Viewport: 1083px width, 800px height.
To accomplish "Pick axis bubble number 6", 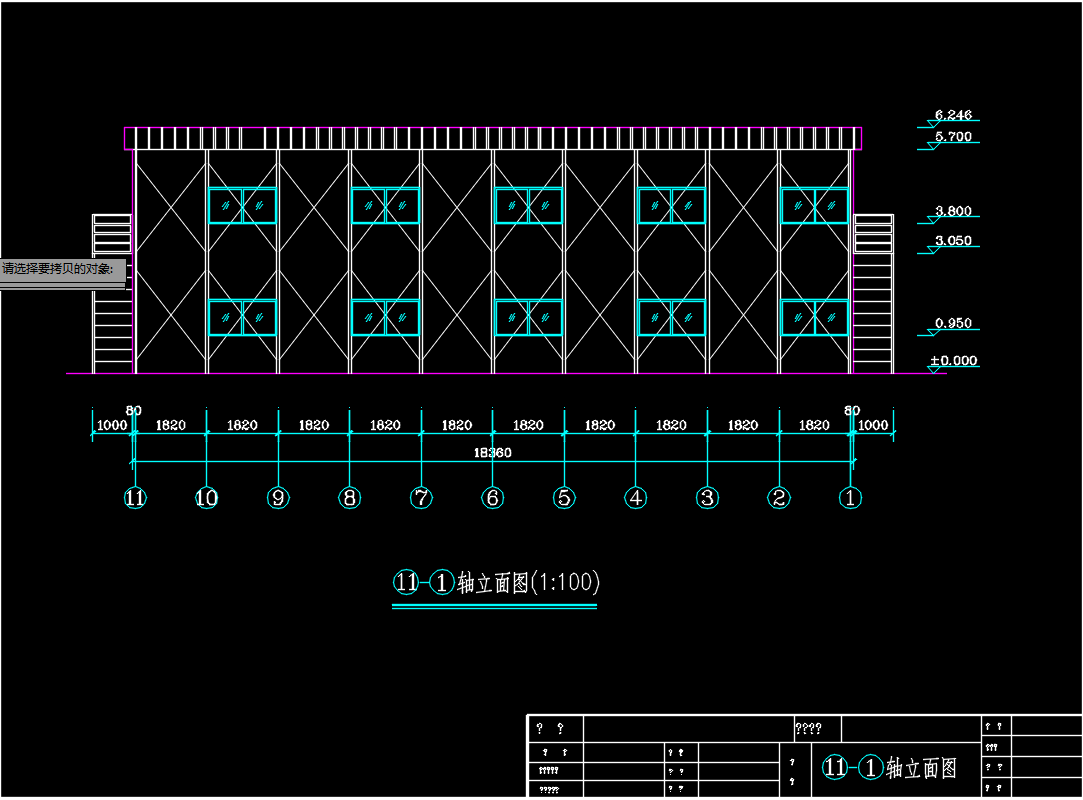I will 492,497.
